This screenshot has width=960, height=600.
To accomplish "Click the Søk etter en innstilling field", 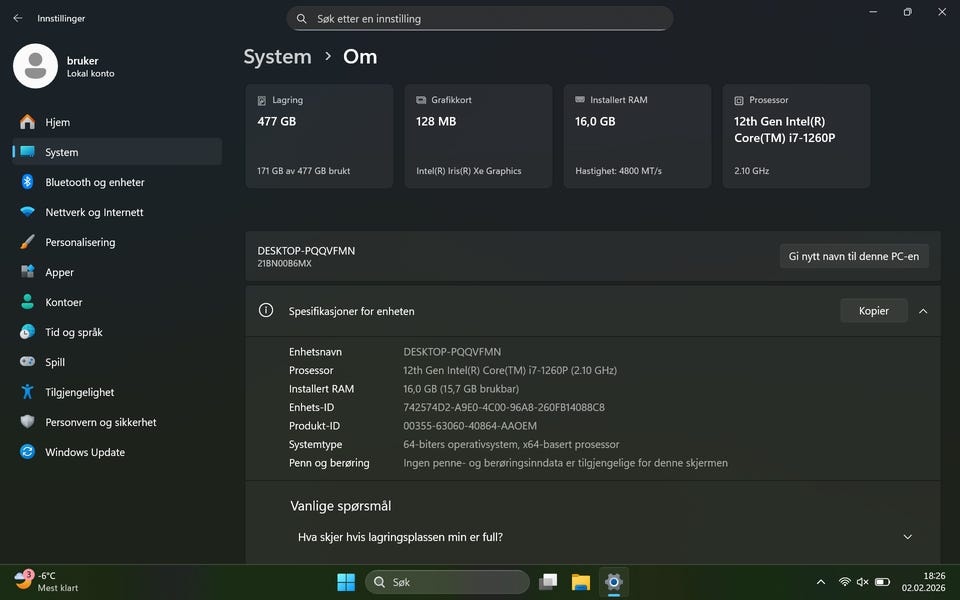I will [x=480, y=18].
